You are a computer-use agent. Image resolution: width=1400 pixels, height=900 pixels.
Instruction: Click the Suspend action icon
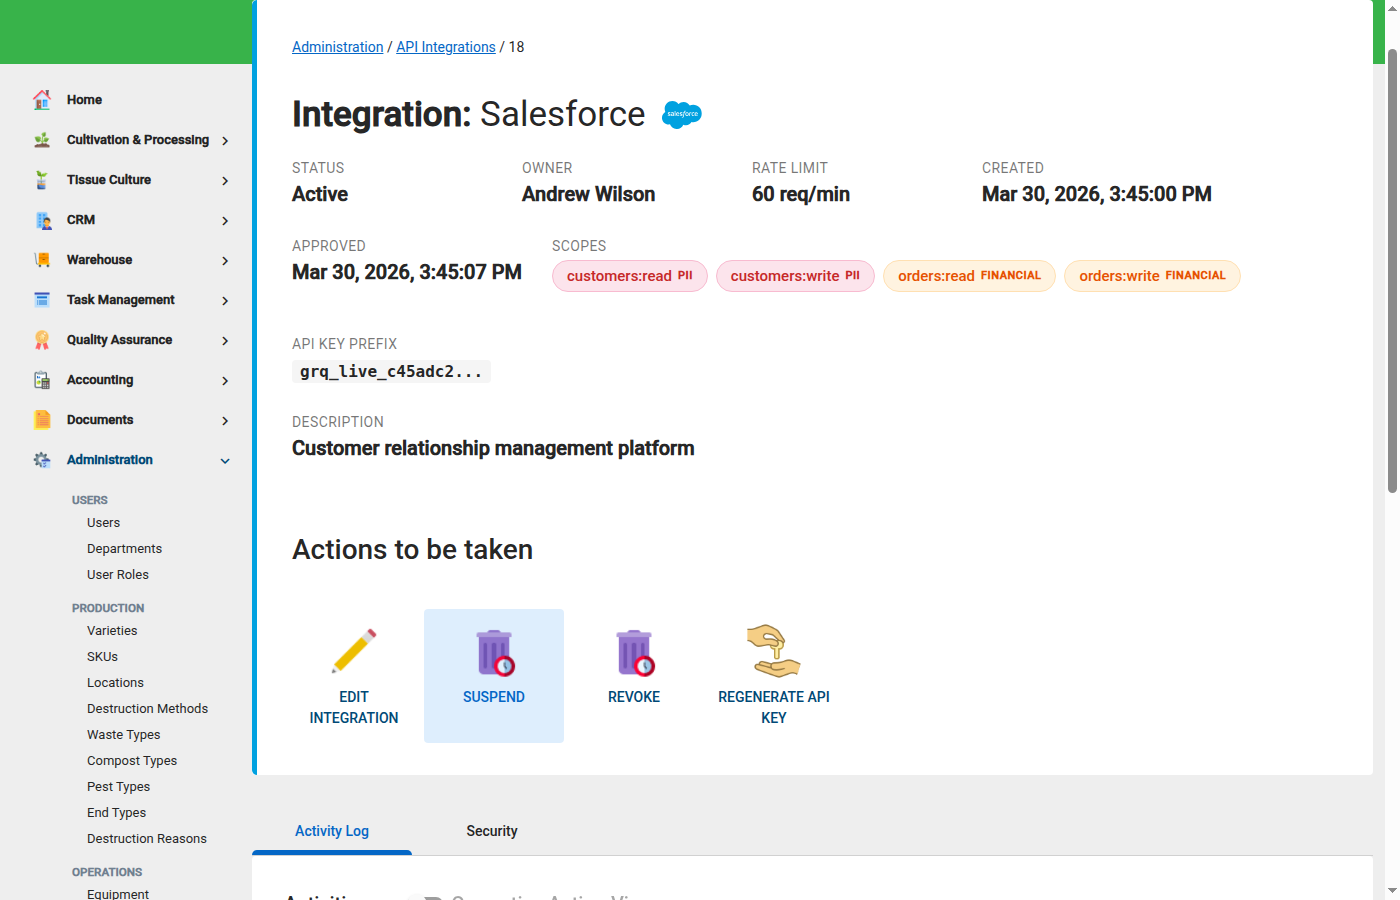(493, 651)
